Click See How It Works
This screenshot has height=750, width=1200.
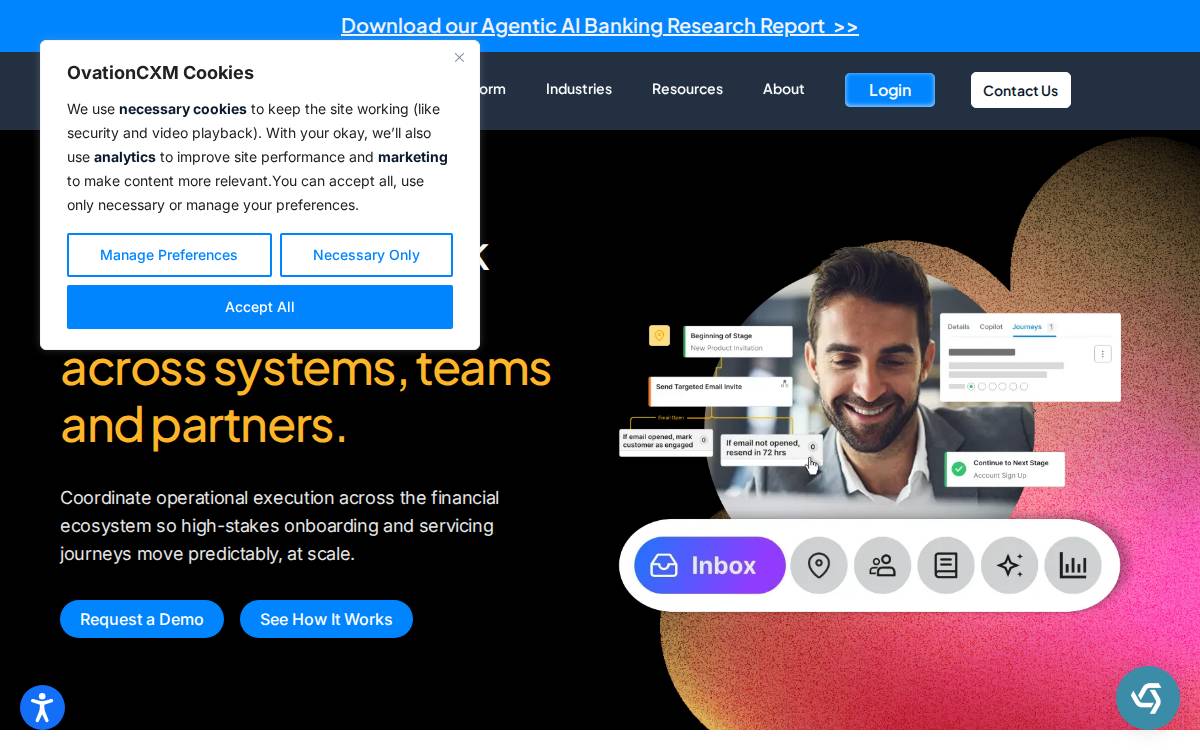click(x=326, y=619)
